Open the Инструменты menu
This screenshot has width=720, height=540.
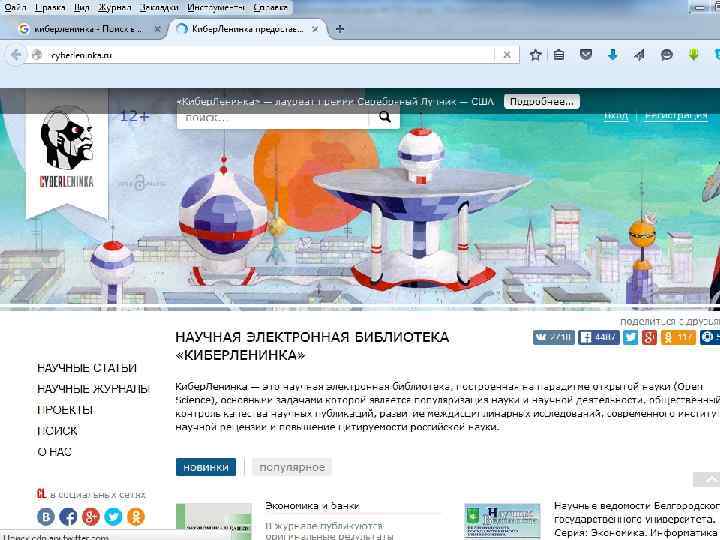tap(216, 7)
